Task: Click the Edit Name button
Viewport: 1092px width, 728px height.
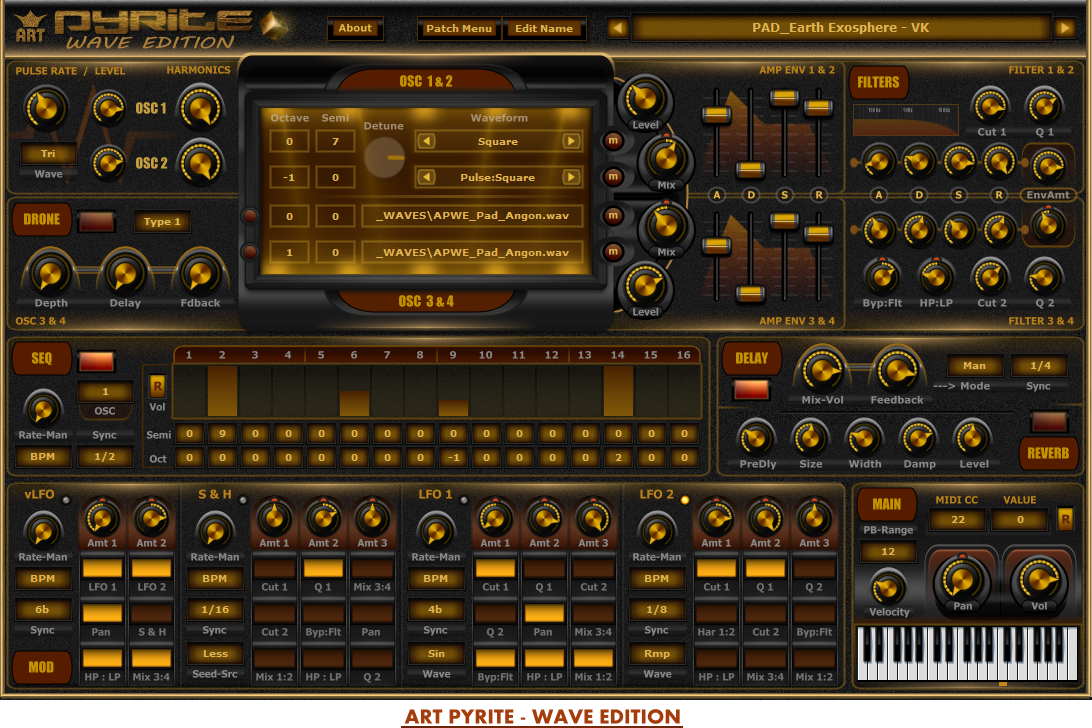Action: pyautogui.click(x=544, y=28)
